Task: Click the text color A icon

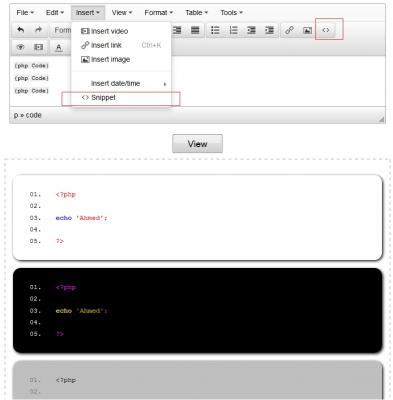Action: 59,47
